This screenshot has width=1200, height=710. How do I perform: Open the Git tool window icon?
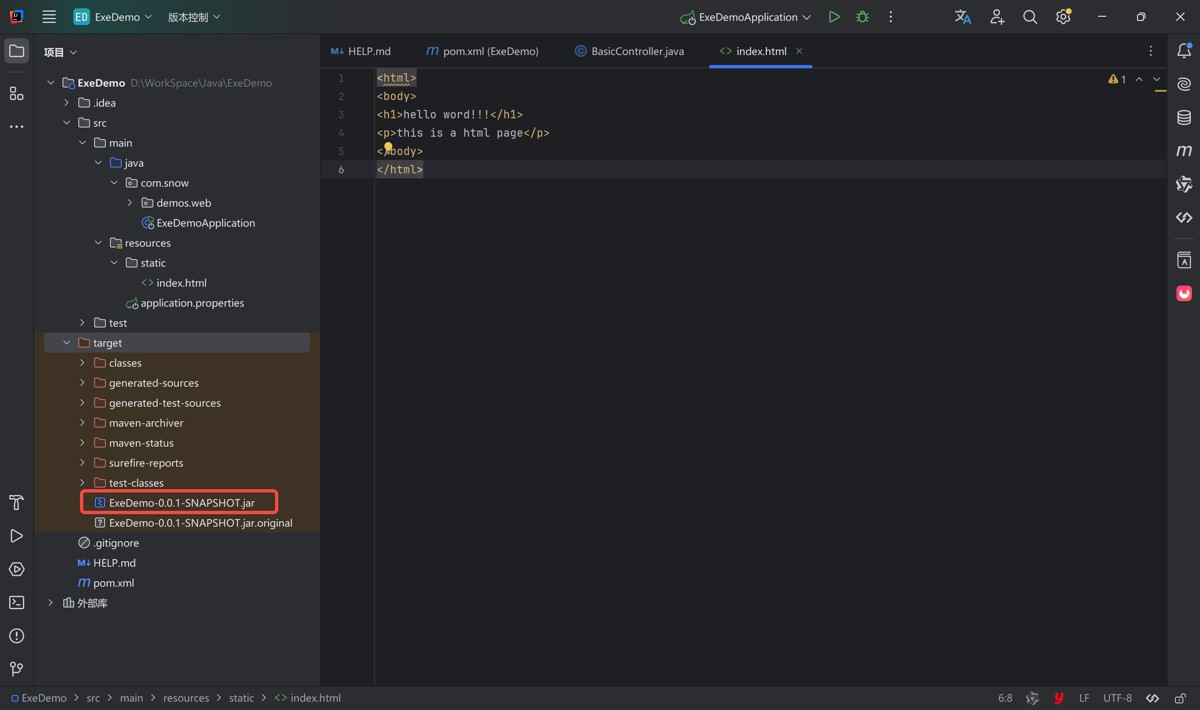[x=17, y=669]
